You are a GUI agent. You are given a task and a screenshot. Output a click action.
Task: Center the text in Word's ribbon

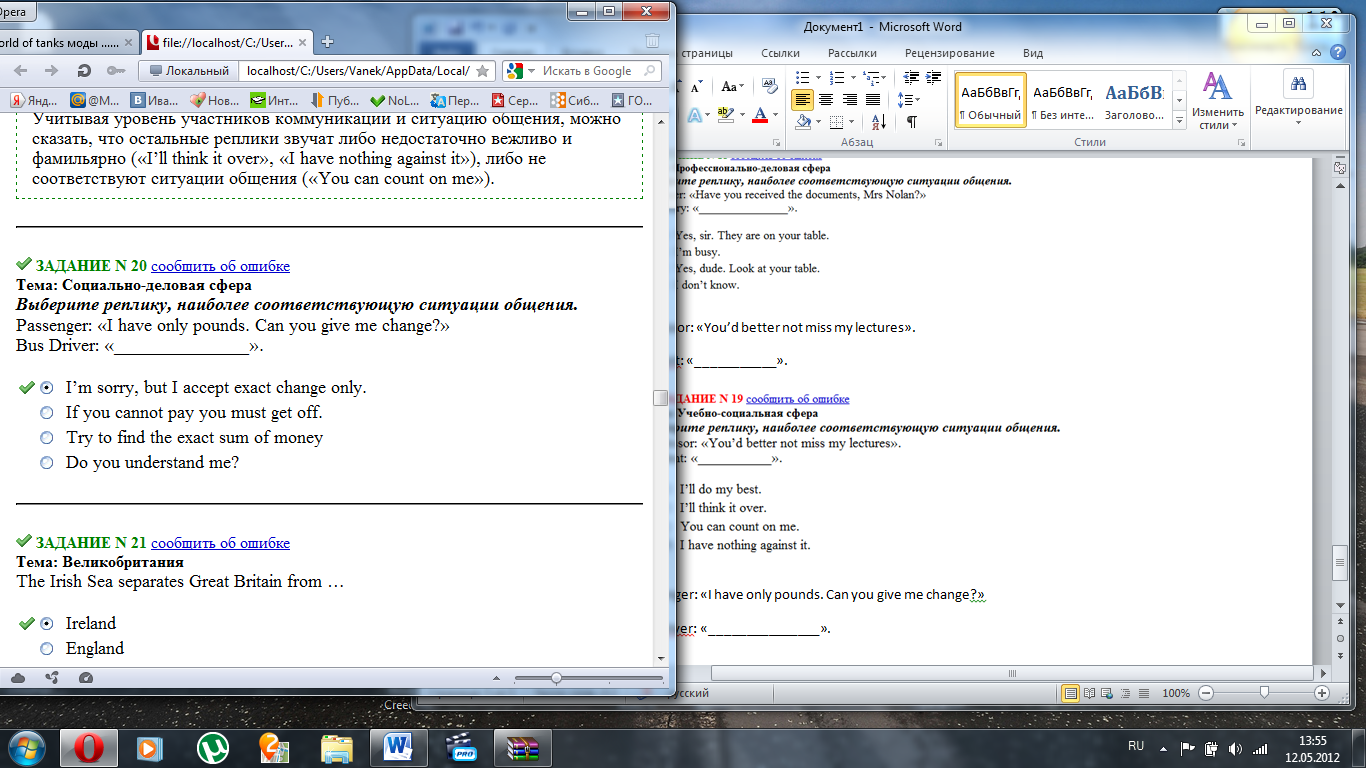pyautogui.click(x=826, y=99)
